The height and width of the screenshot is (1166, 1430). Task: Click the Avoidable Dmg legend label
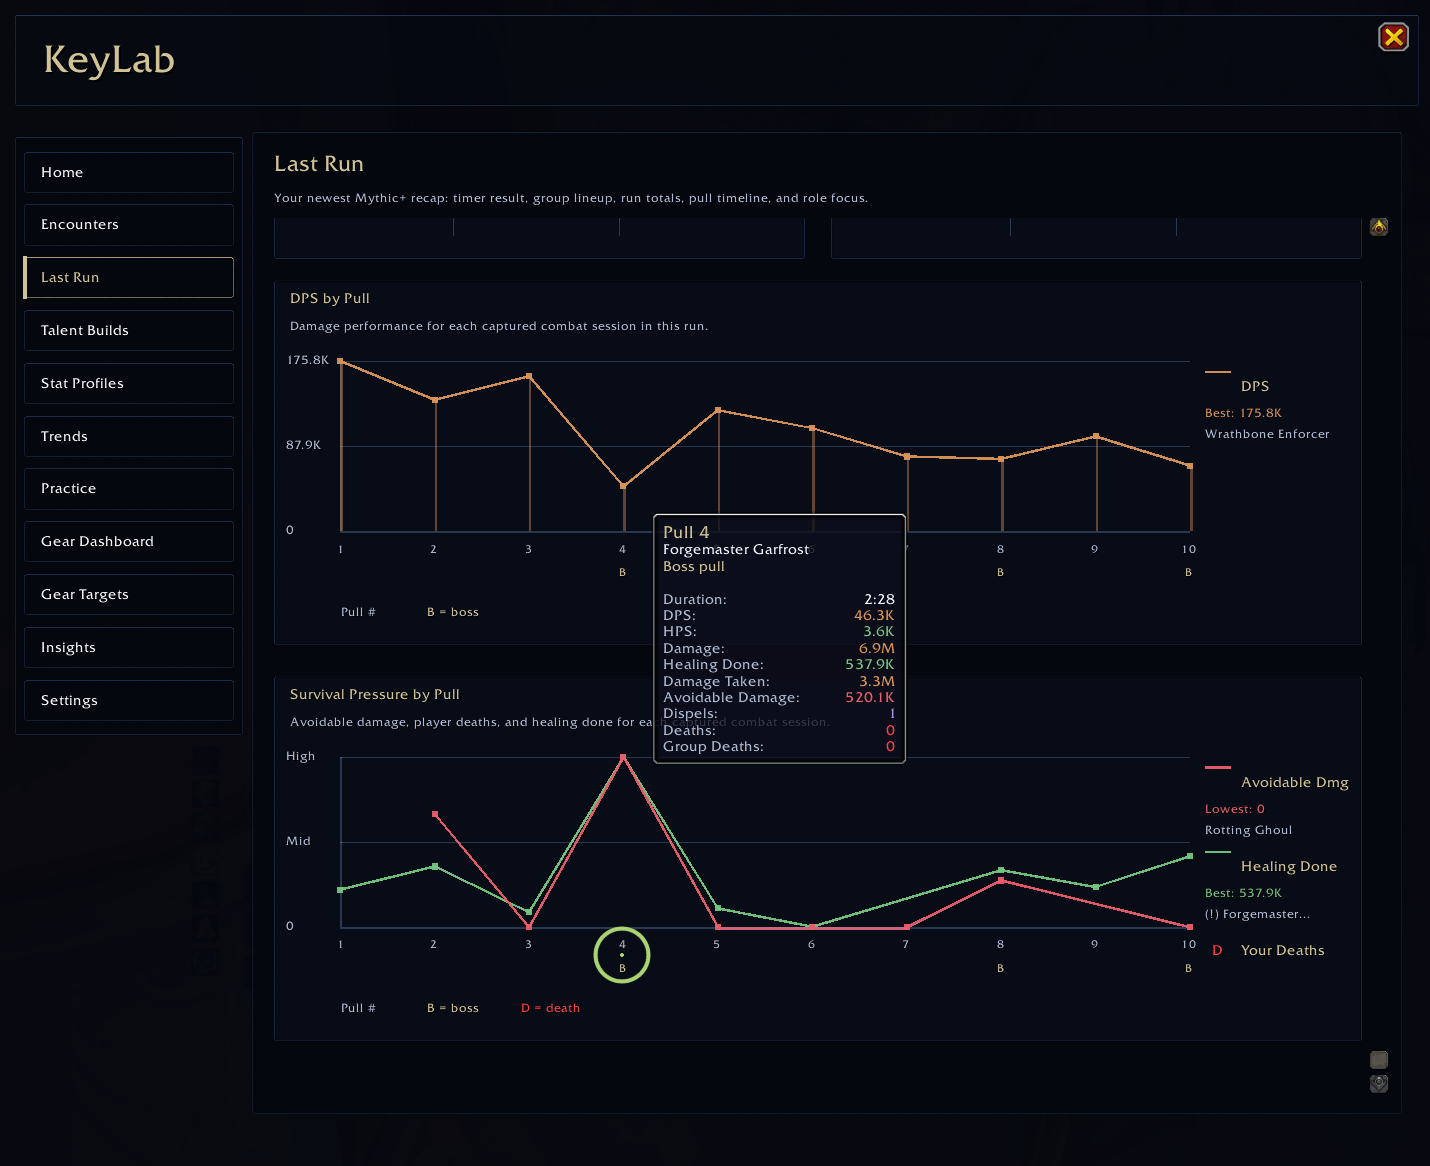click(1295, 782)
